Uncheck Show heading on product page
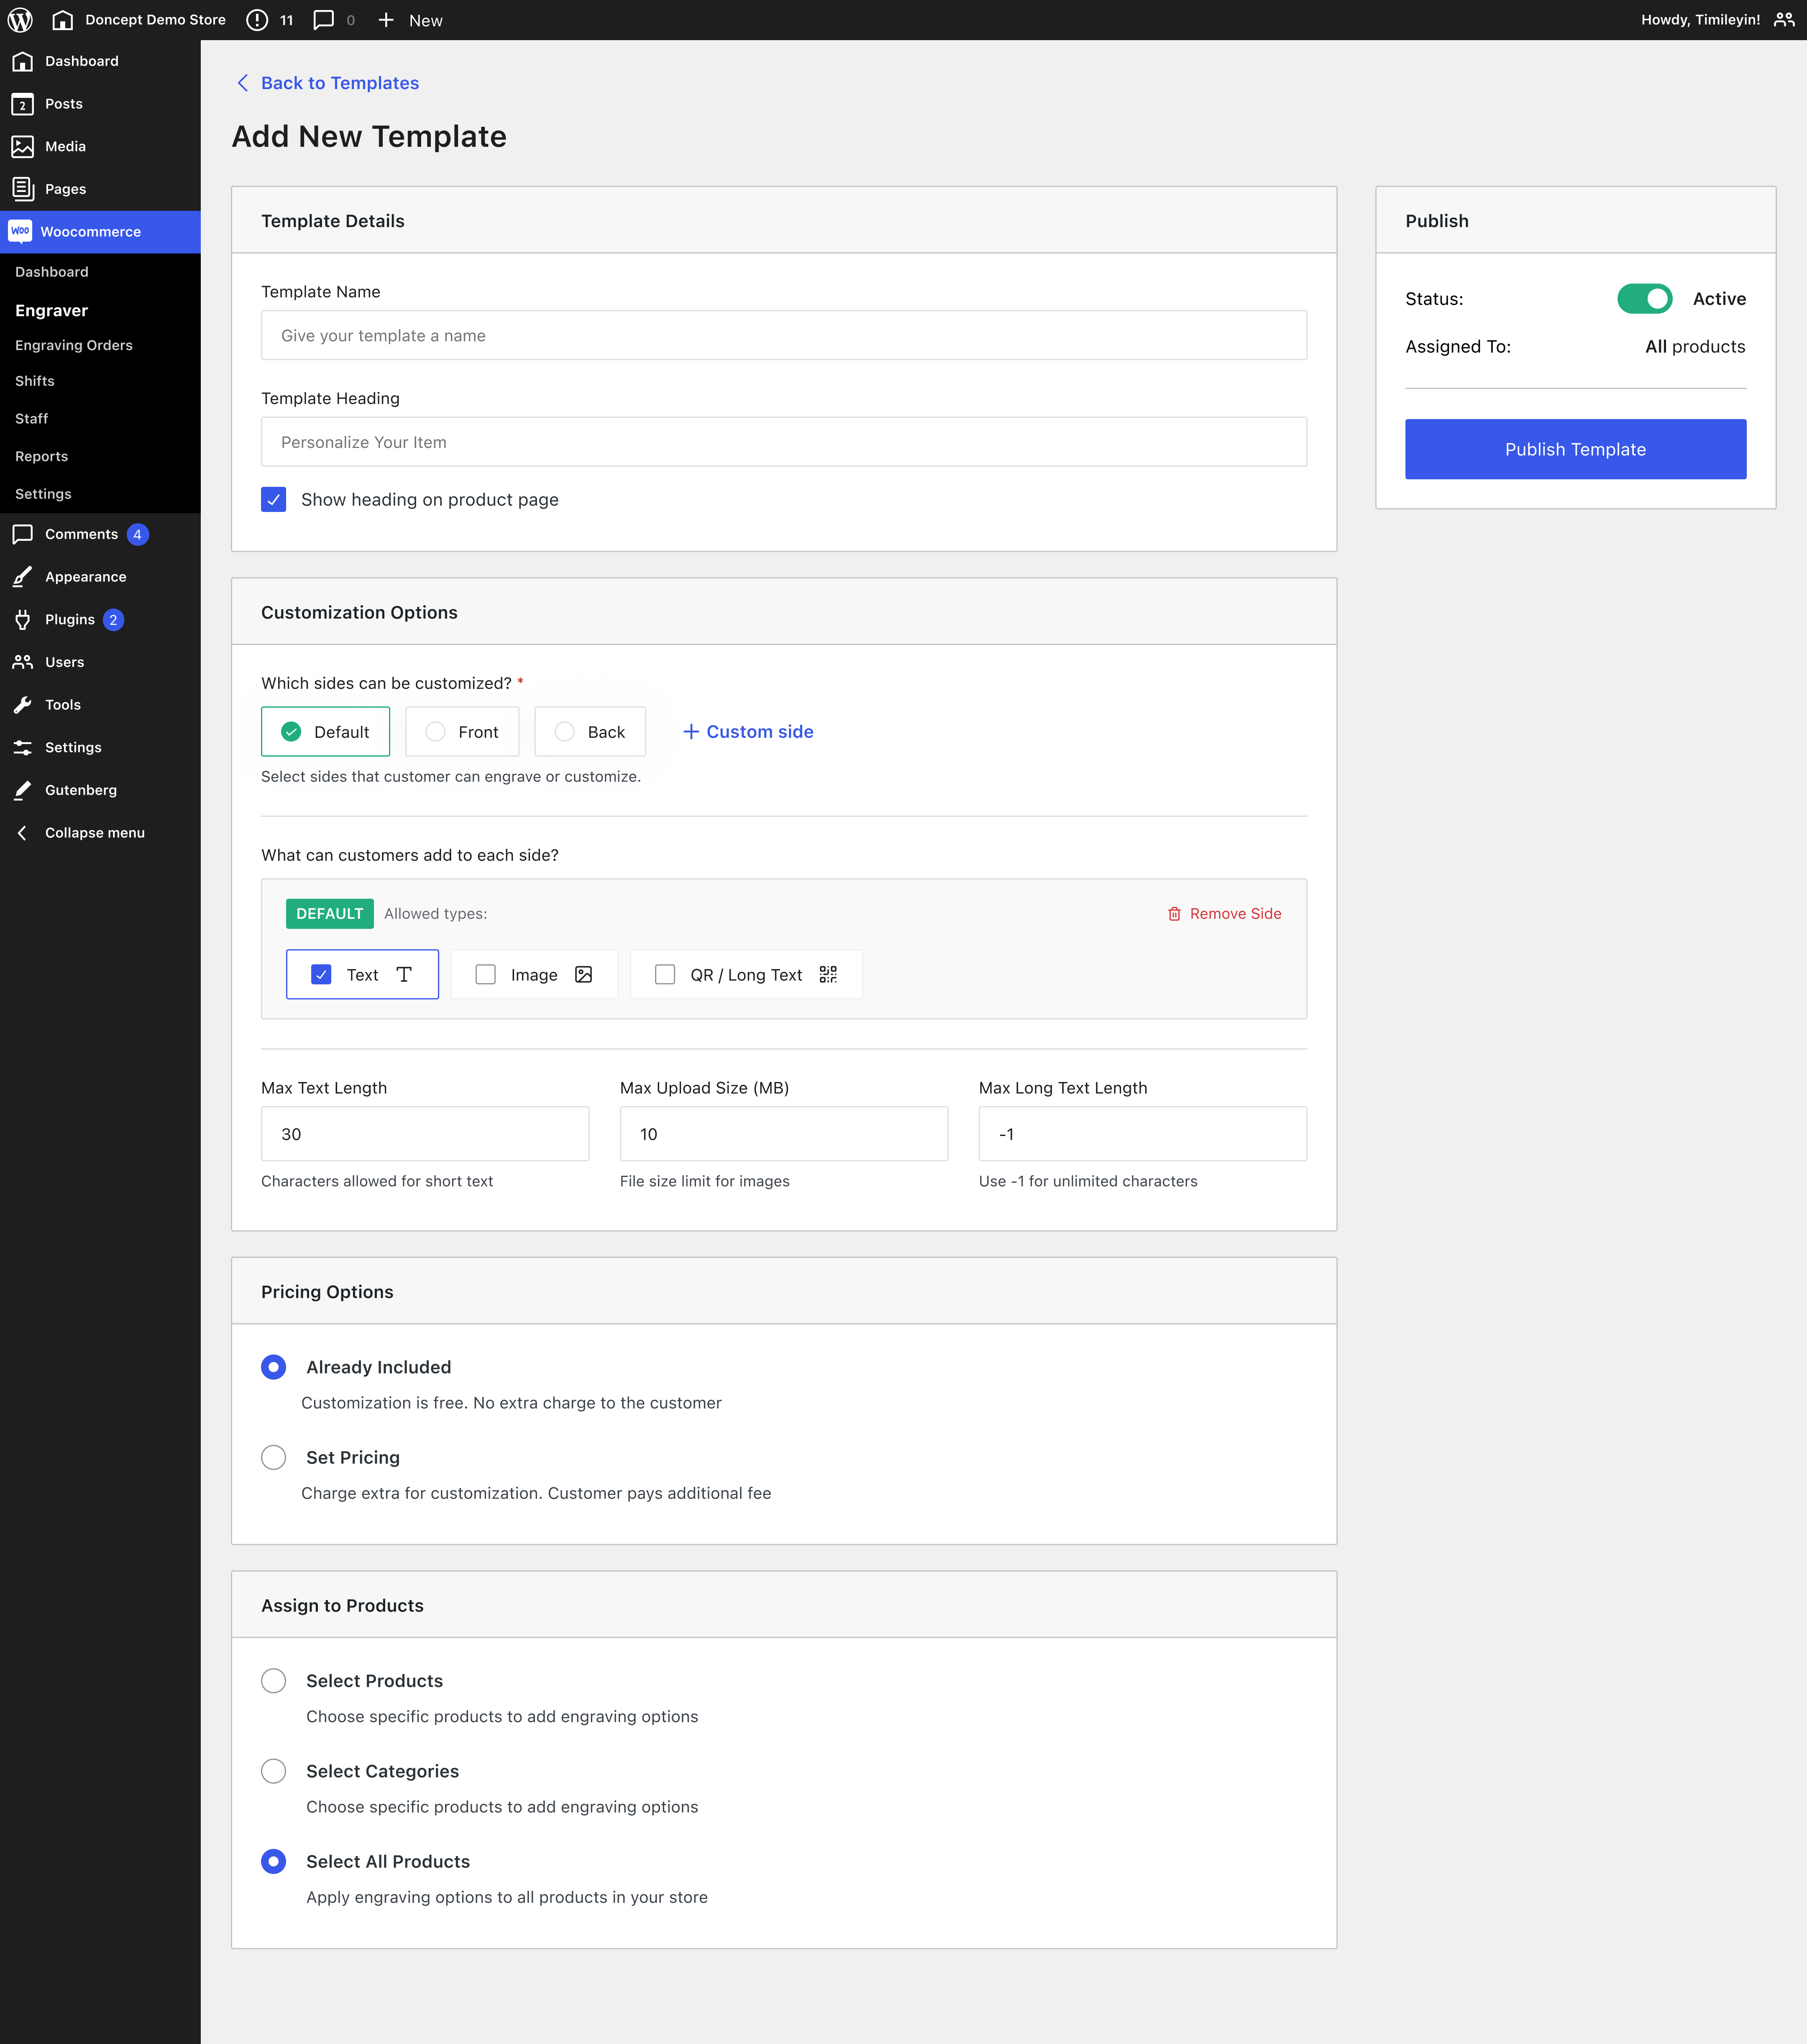1807x2044 pixels. coord(274,499)
